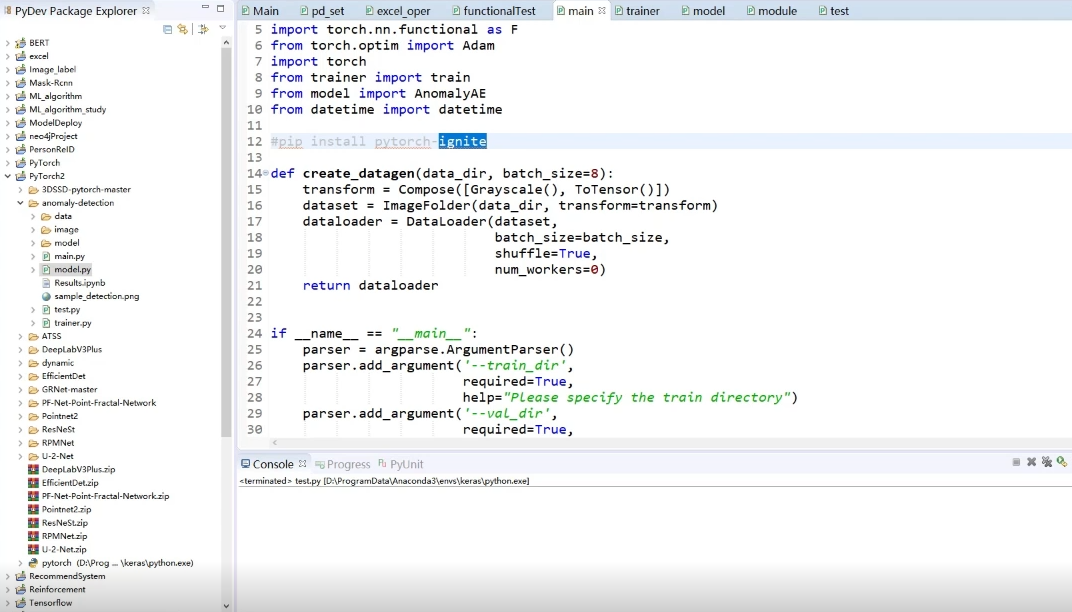Switch to the PyUnit tab
Screen dimensions: 1072x612
(x=406, y=464)
